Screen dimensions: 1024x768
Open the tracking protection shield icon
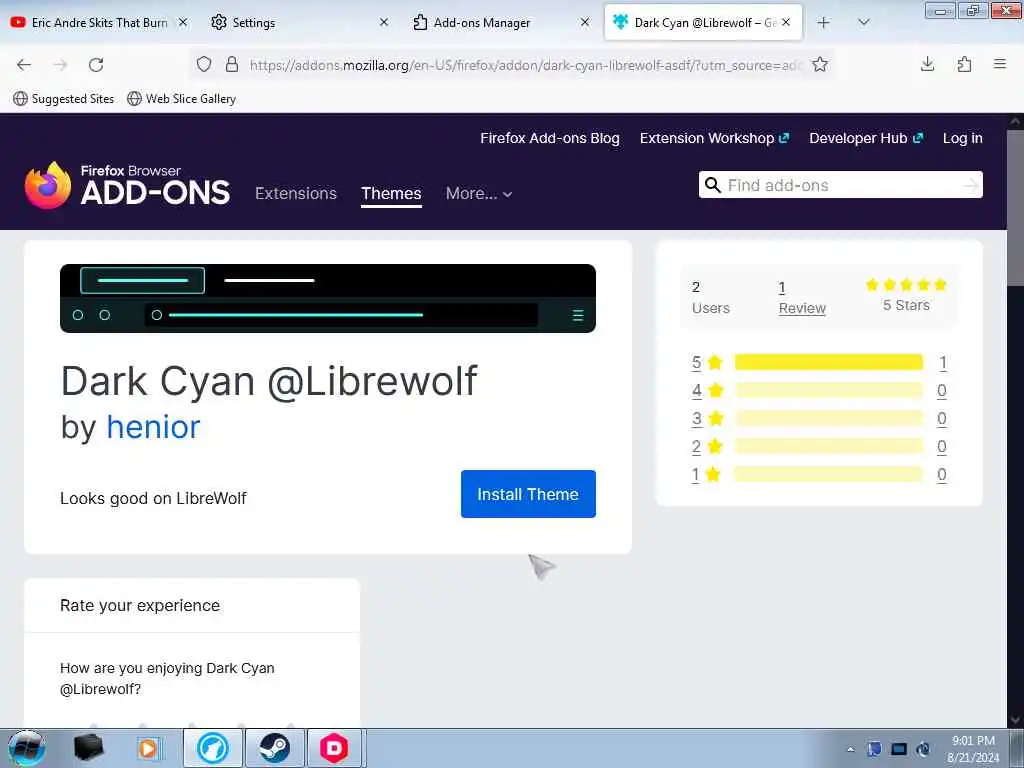[x=204, y=64]
